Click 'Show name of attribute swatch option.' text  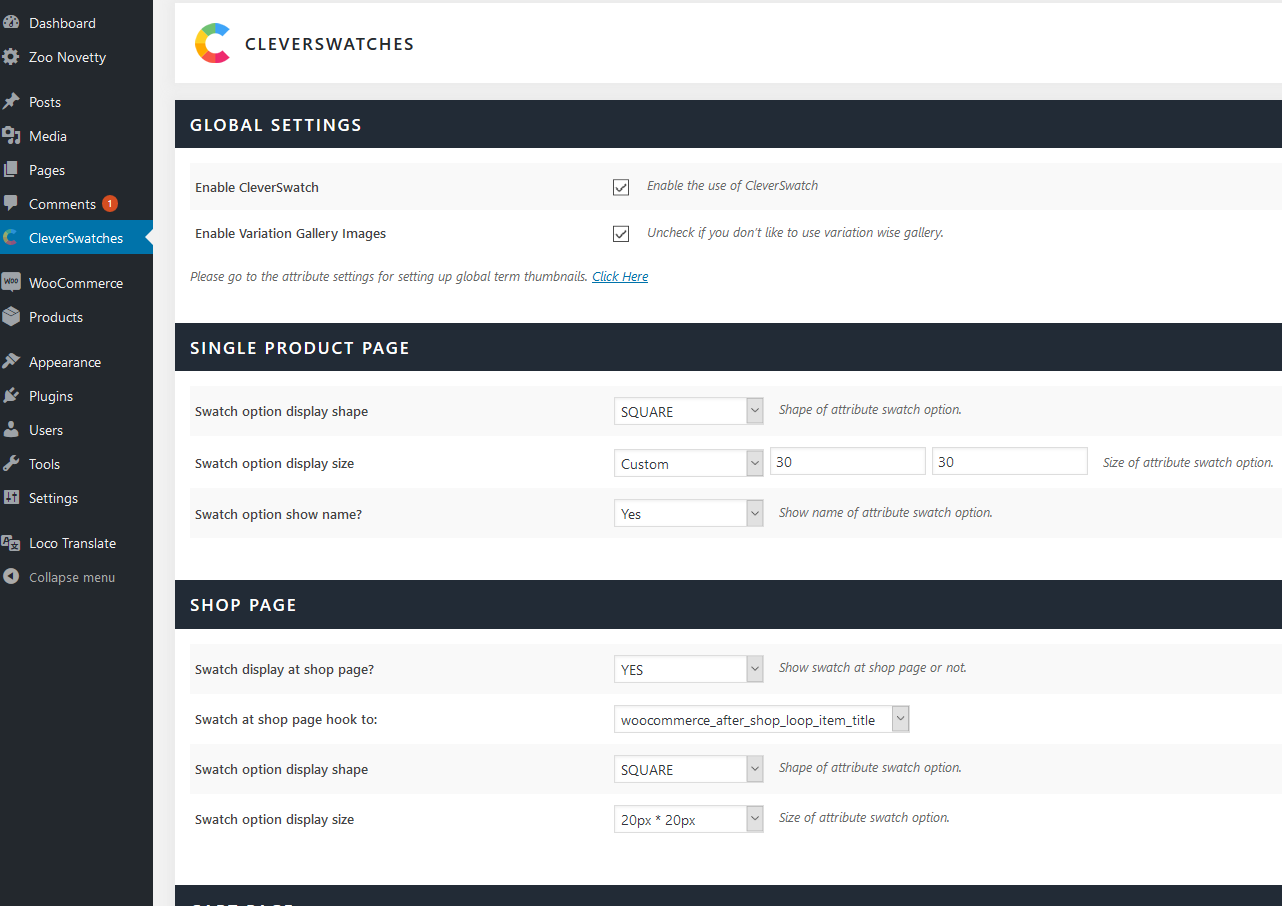(886, 513)
